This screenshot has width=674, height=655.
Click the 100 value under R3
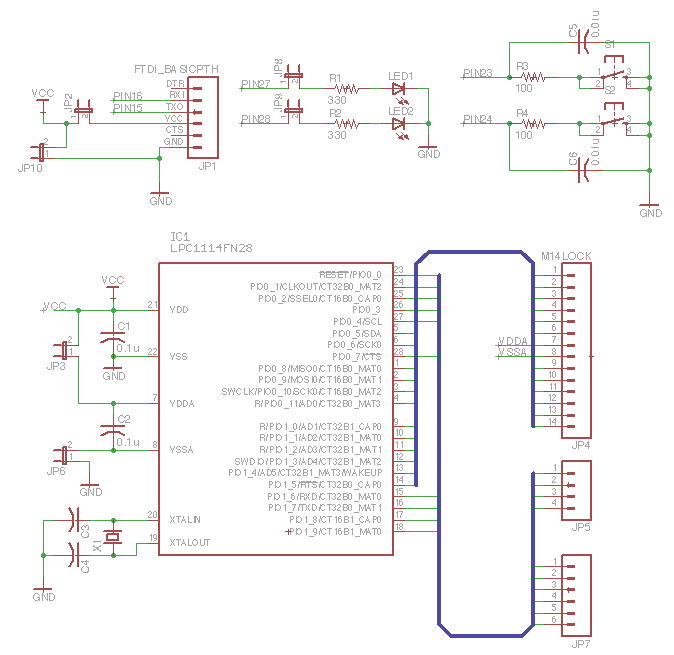pyautogui.click(x=524, y=89)
